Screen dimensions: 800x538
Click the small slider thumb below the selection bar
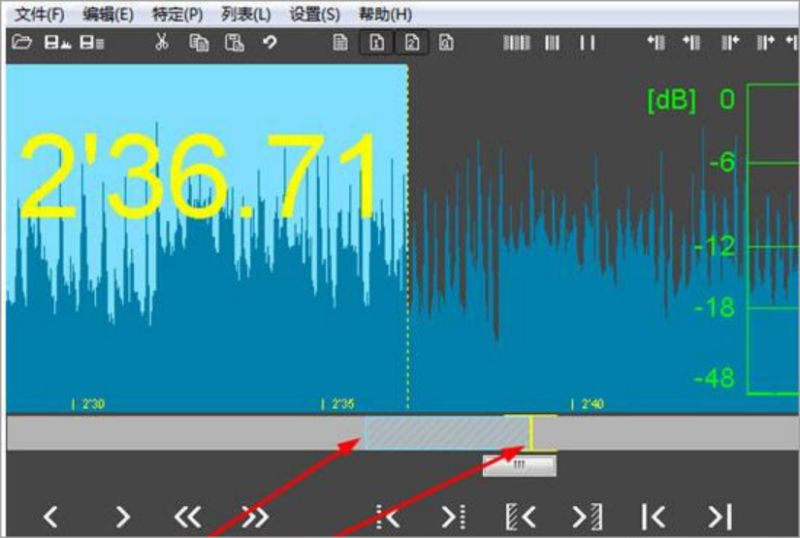(x=519, y=465)
